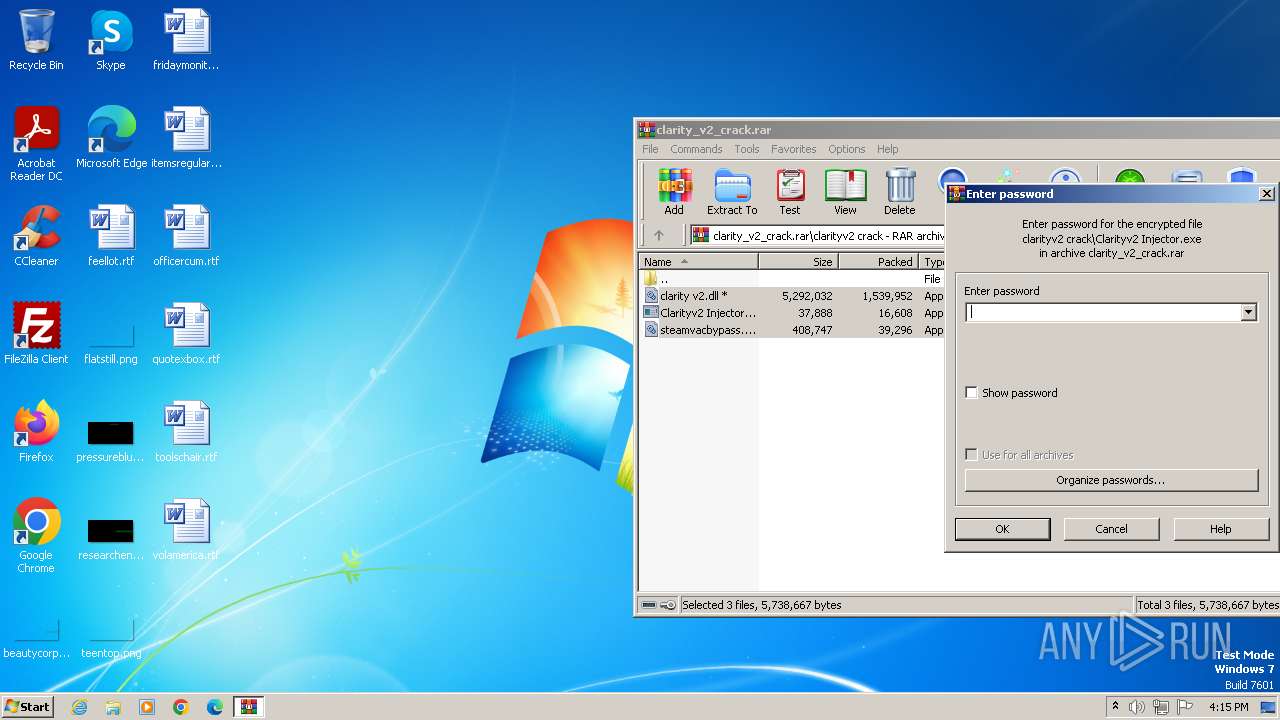Open the Favorites menu

[794, 149]
